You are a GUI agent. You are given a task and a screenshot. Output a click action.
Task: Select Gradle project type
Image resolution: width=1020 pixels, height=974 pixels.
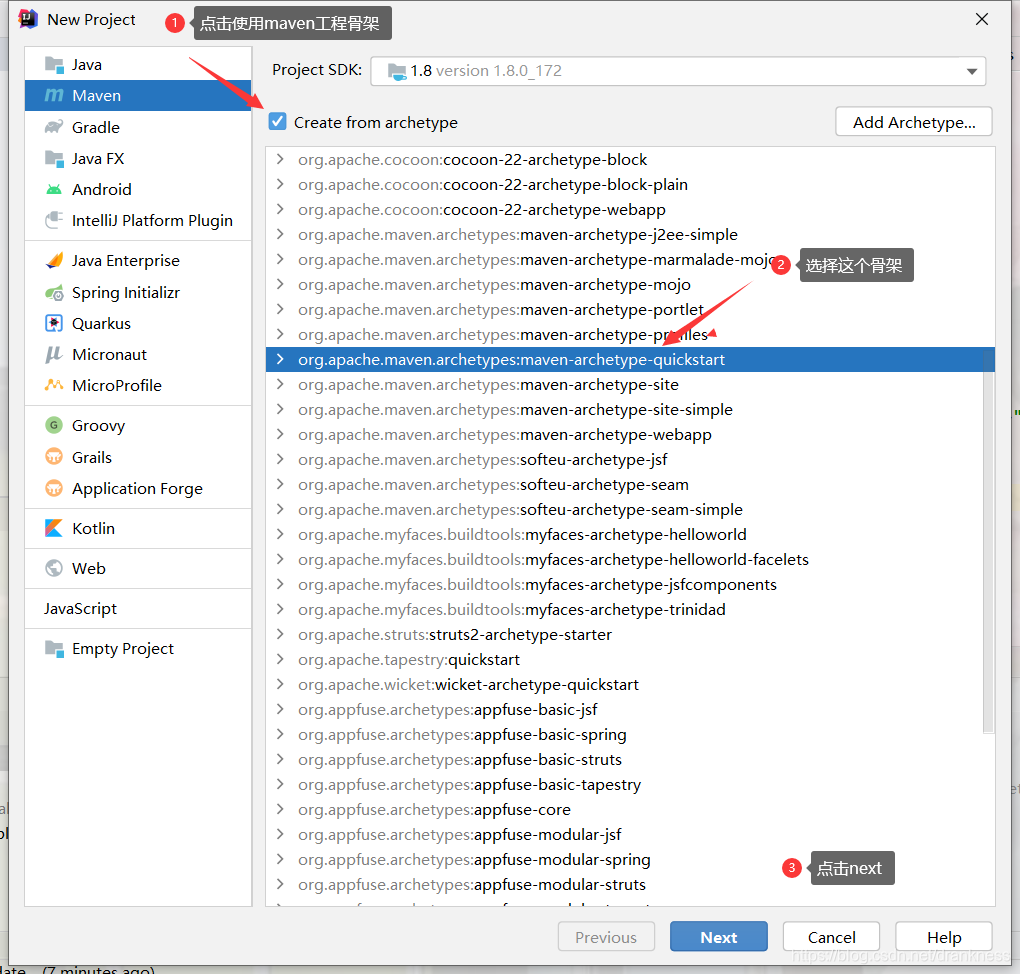point(138,127)
